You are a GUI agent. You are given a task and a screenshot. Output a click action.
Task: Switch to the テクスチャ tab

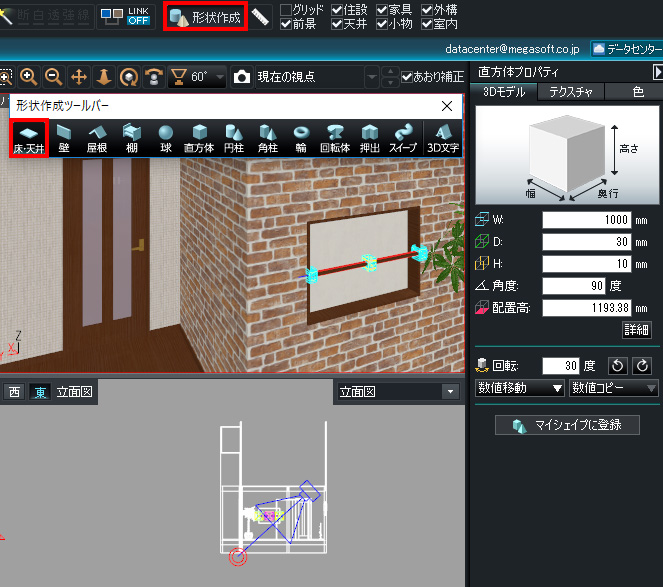tap(571, 92)
